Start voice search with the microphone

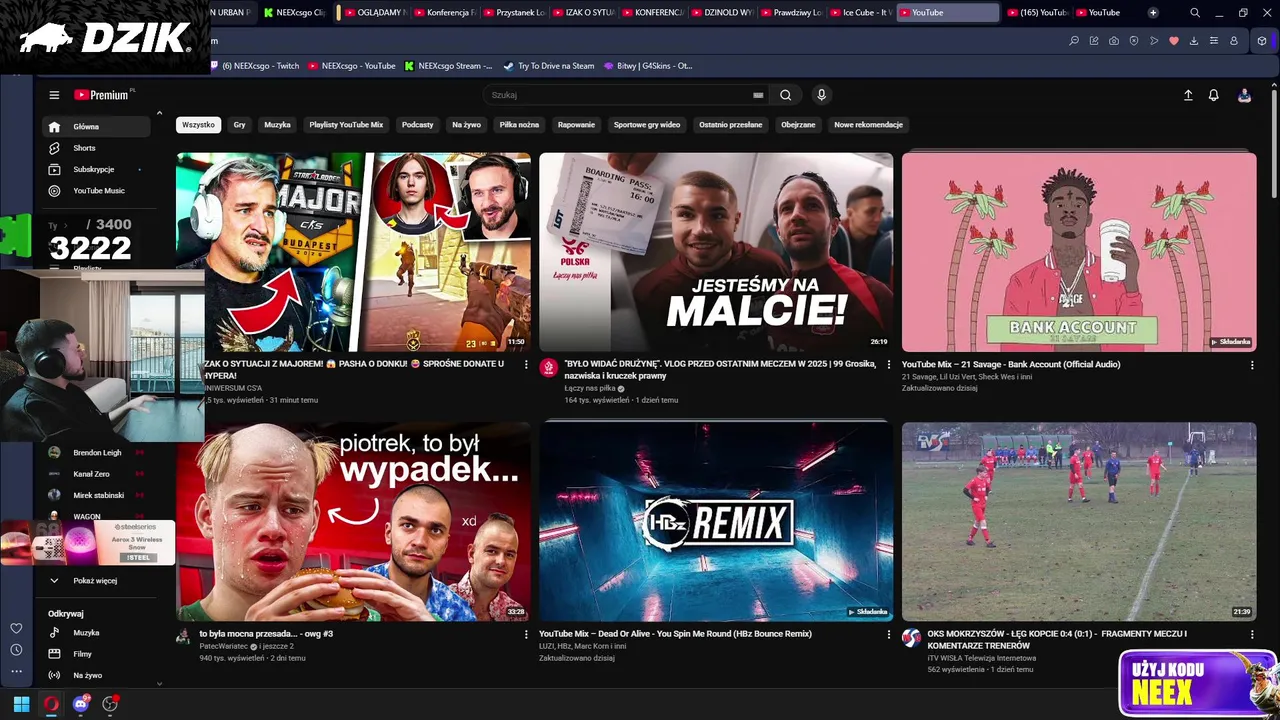(821, 95)
